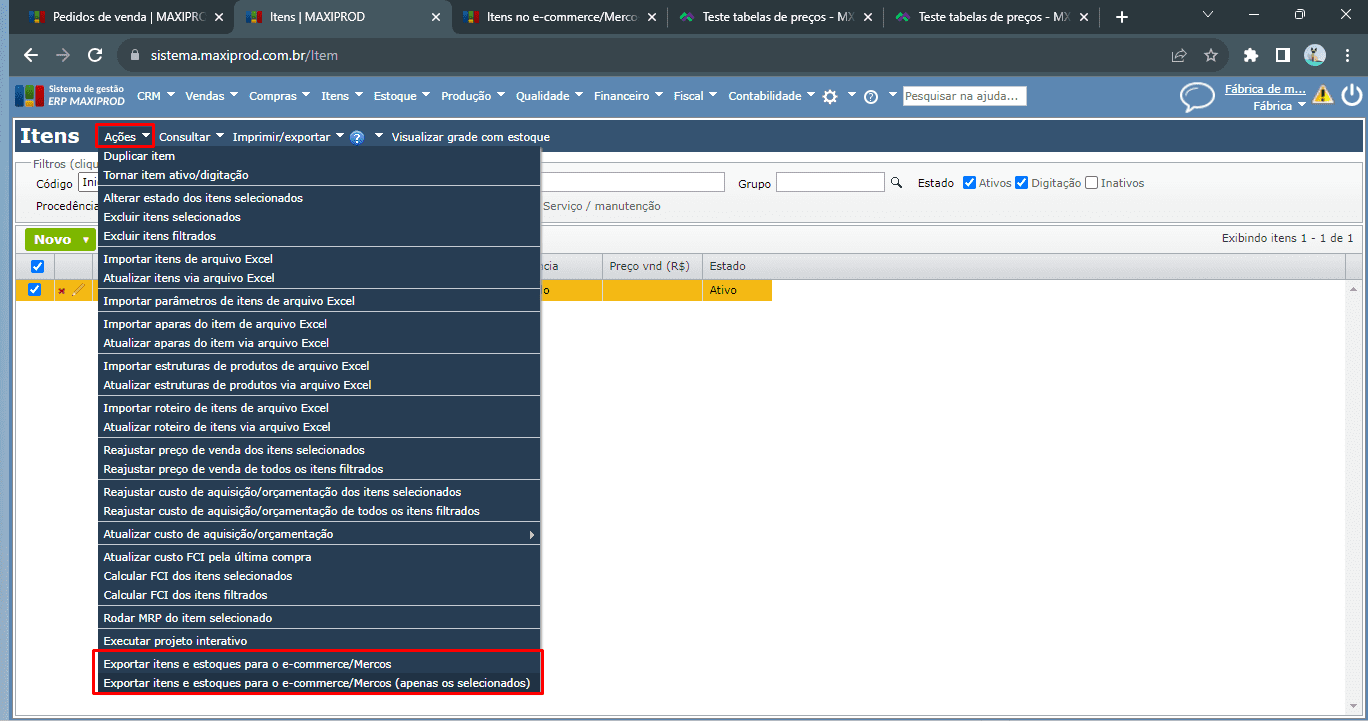This screenshot has width=1368, height=721.
Task: Delete the item row with red X
Action: coord(62,291)
